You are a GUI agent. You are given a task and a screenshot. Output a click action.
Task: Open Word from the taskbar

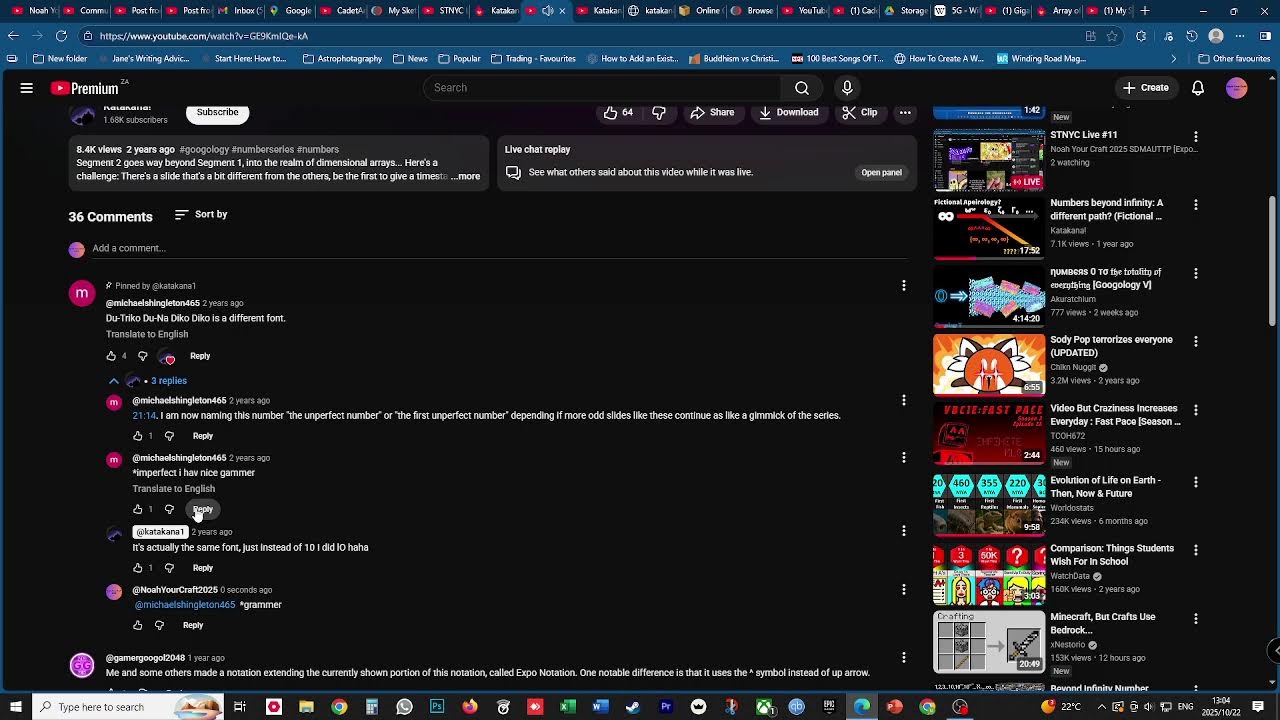coord(600,707)
